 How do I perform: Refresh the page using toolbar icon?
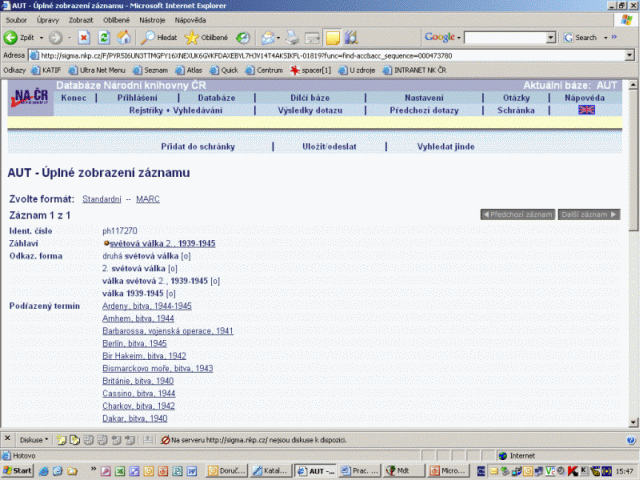104,38
